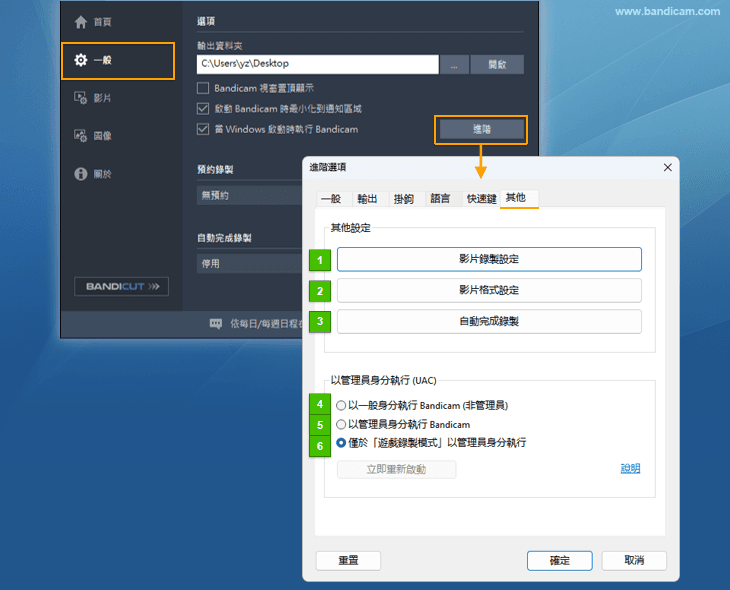Image resolution: width=730 pixels, height=590 pixels.
Task: Switch to the 一般 tab in 進階選項
Action: 331,199
